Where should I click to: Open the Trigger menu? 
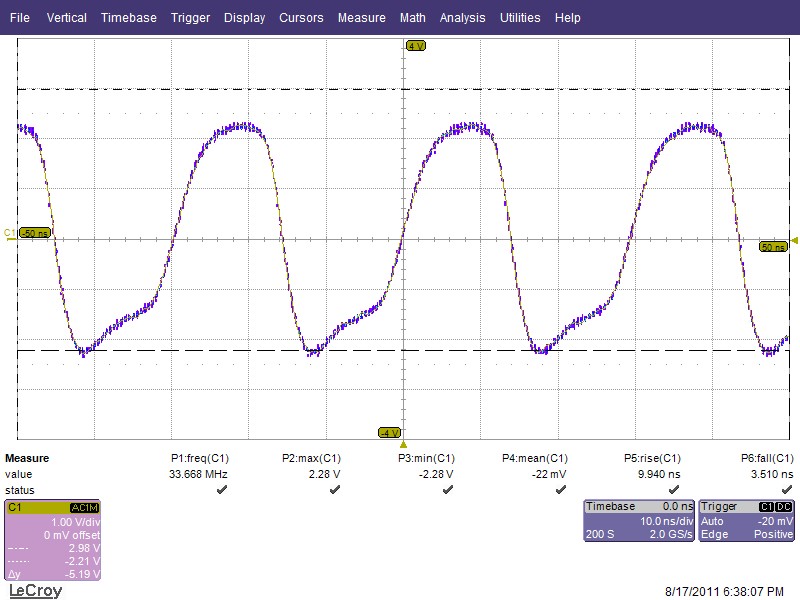(x=190, y=18)
